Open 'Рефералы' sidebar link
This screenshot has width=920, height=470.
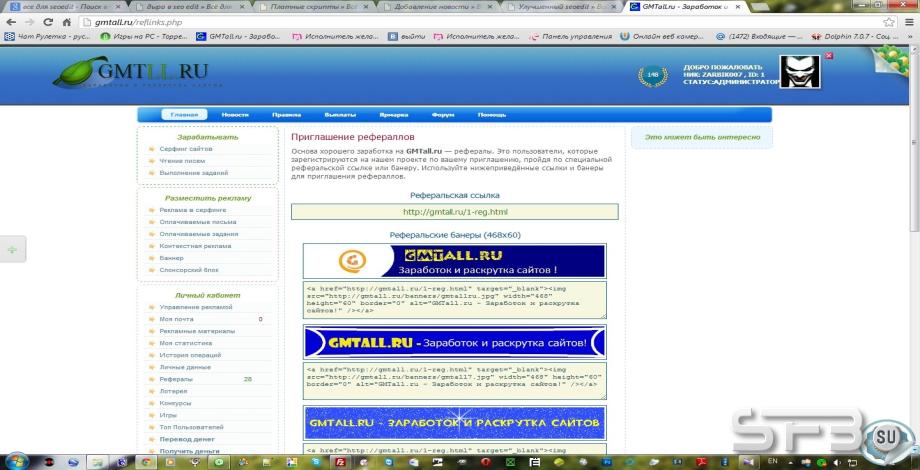[x=176, y=379]
